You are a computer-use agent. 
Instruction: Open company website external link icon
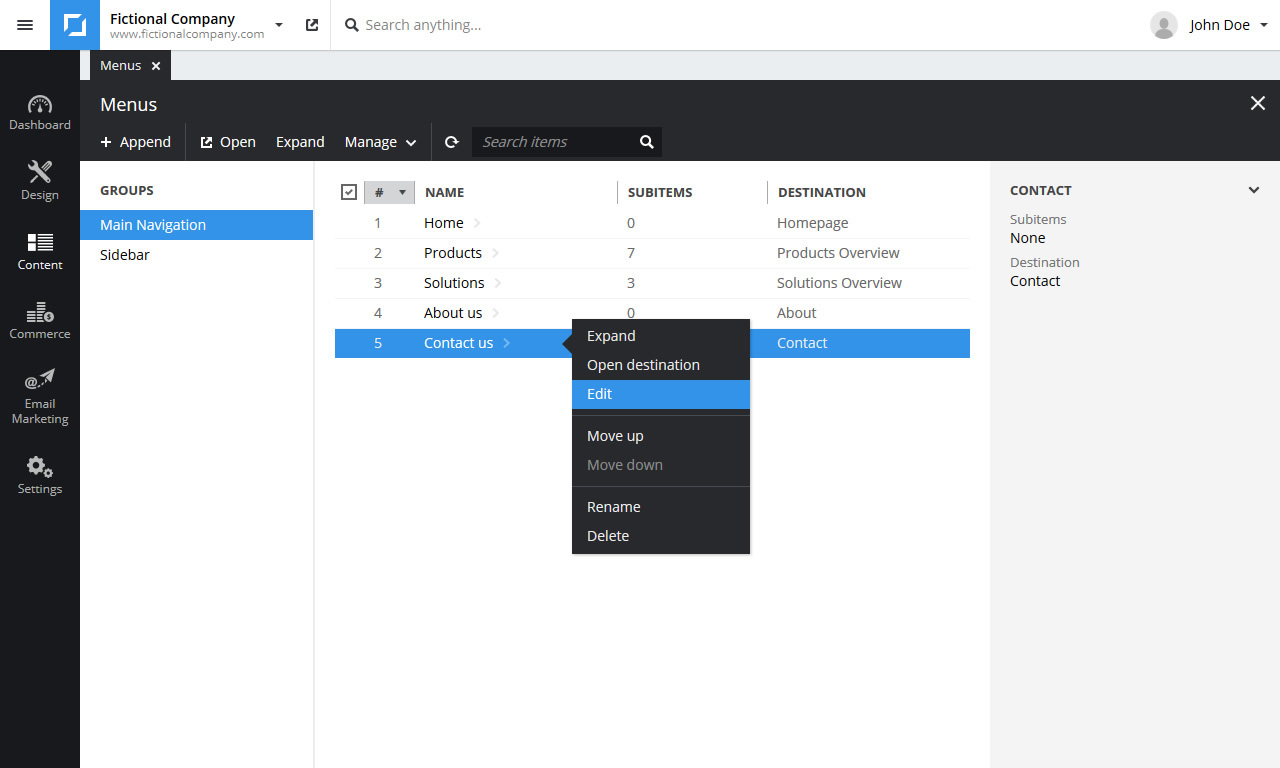[312, 25]
